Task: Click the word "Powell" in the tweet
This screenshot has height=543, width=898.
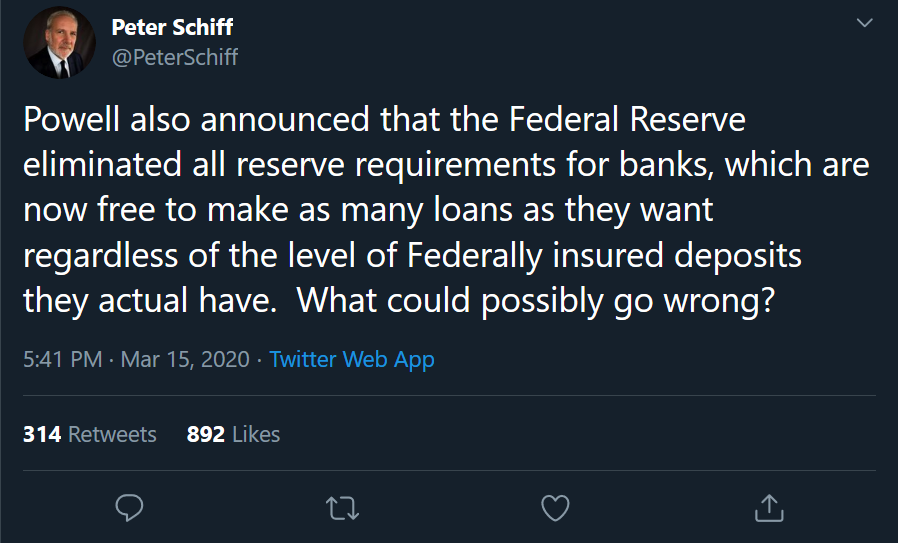Action: click(x=73, y=121)
